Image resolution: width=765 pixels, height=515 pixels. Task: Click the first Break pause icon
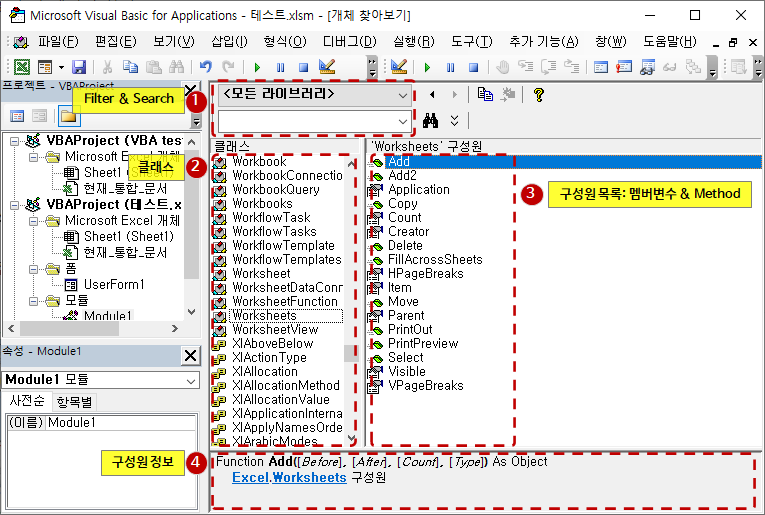pyautogui.click(x=281, y=67)
